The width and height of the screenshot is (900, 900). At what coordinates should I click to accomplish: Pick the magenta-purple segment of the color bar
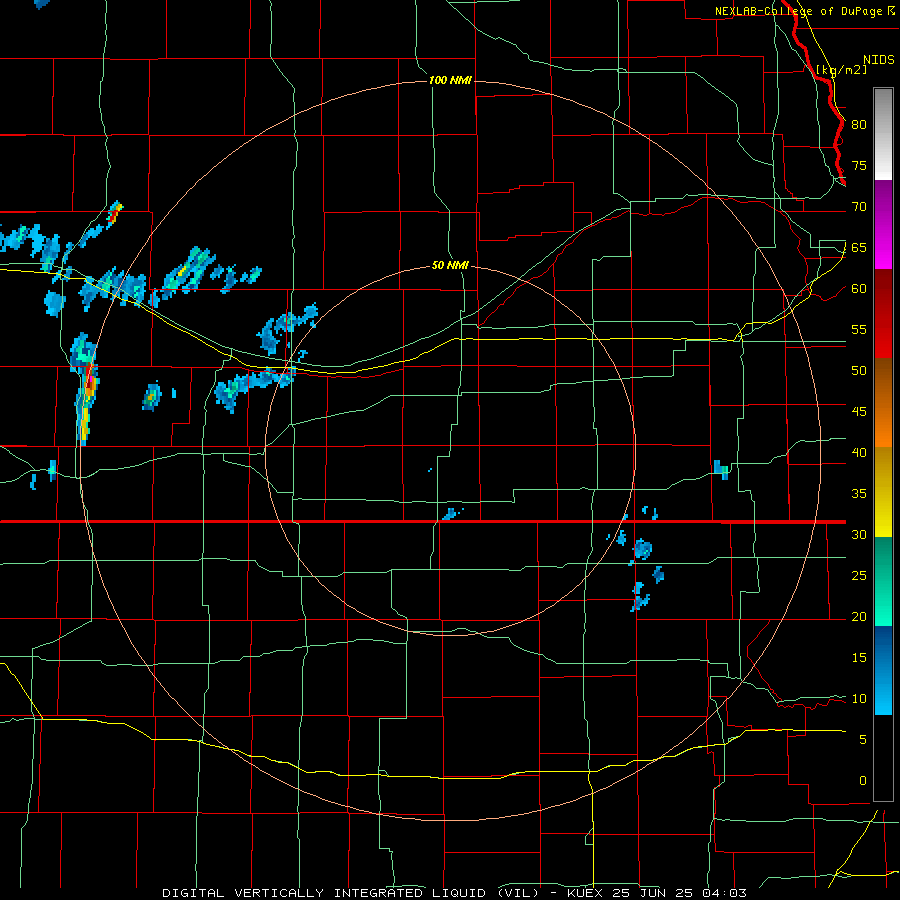point(883,225)
